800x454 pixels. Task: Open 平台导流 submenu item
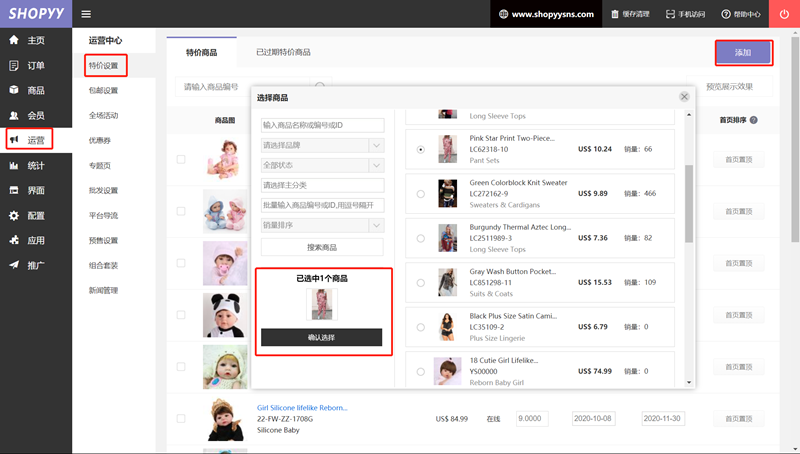point(104,215)
